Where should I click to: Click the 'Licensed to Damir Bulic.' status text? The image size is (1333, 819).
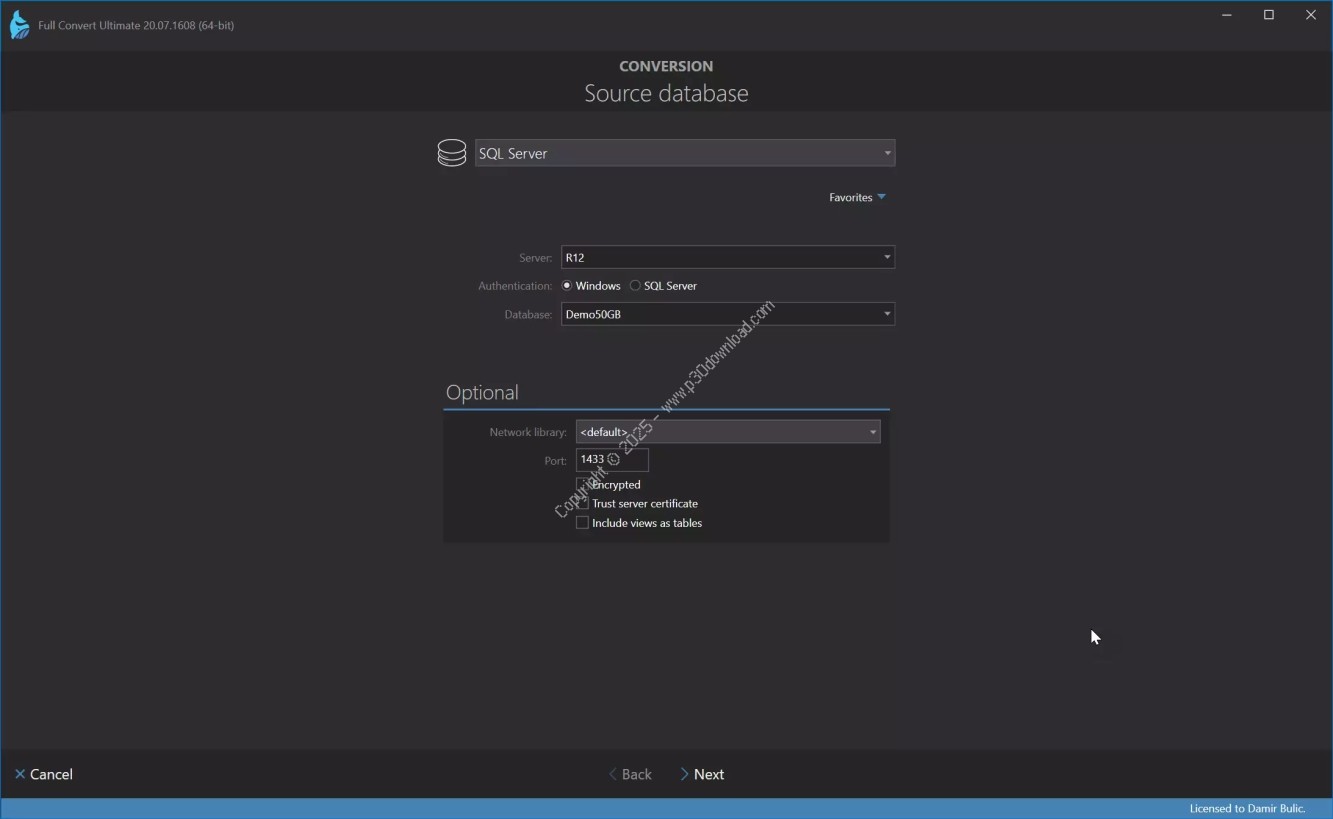(1247, 808)
